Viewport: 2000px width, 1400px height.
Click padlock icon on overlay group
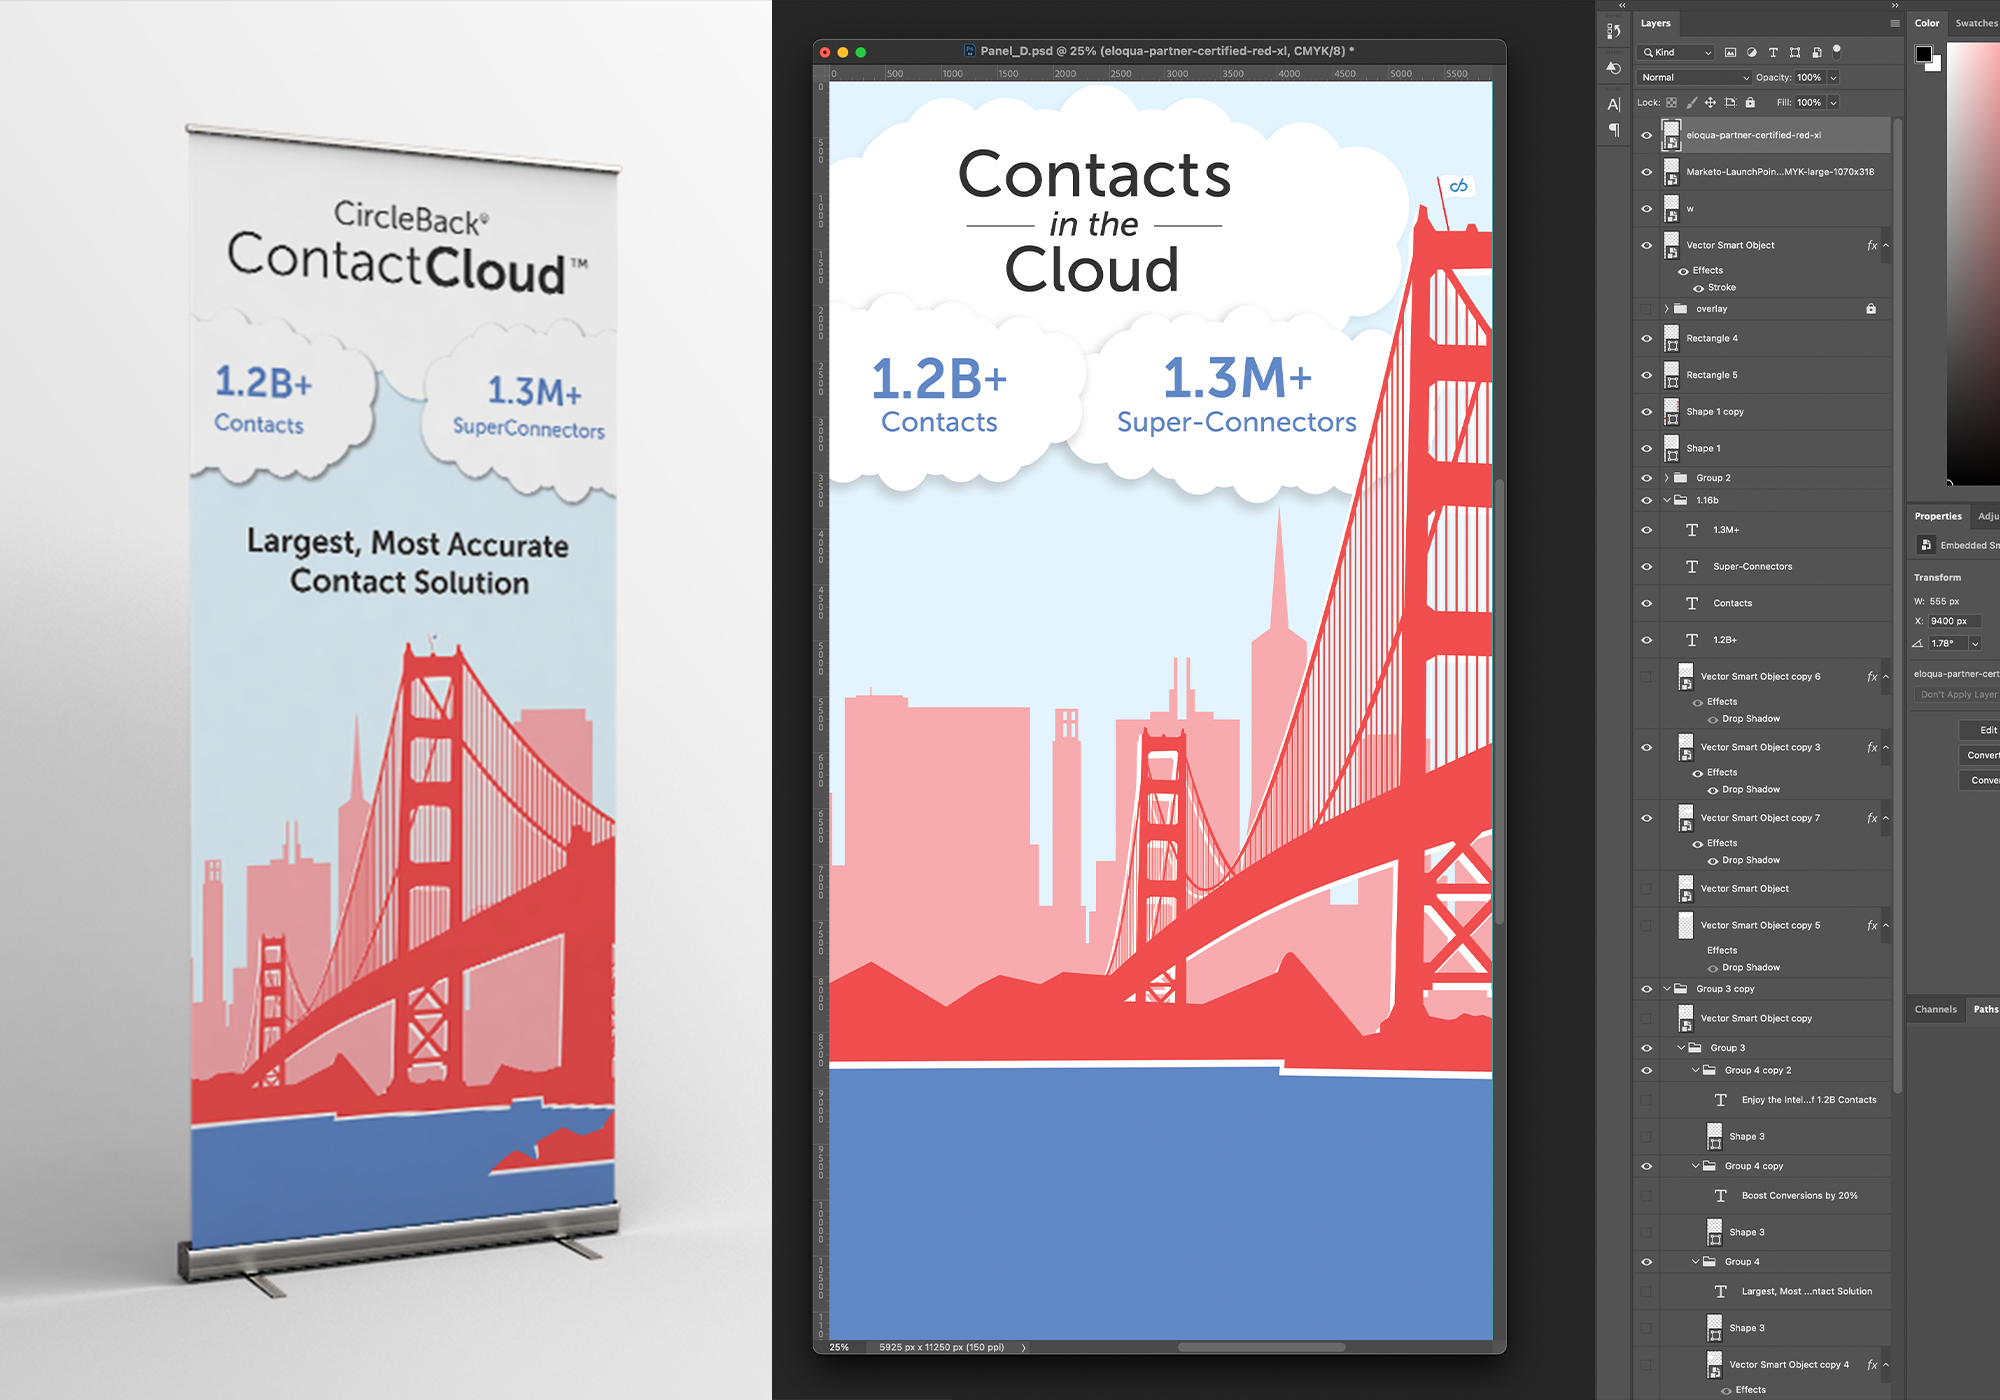pyautogui.click(x=1871, y=309)
